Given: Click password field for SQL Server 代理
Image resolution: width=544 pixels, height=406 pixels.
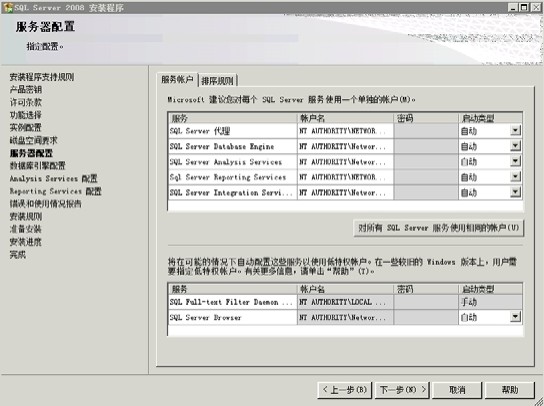Looking at the screenshot, I should coord(426,131).
